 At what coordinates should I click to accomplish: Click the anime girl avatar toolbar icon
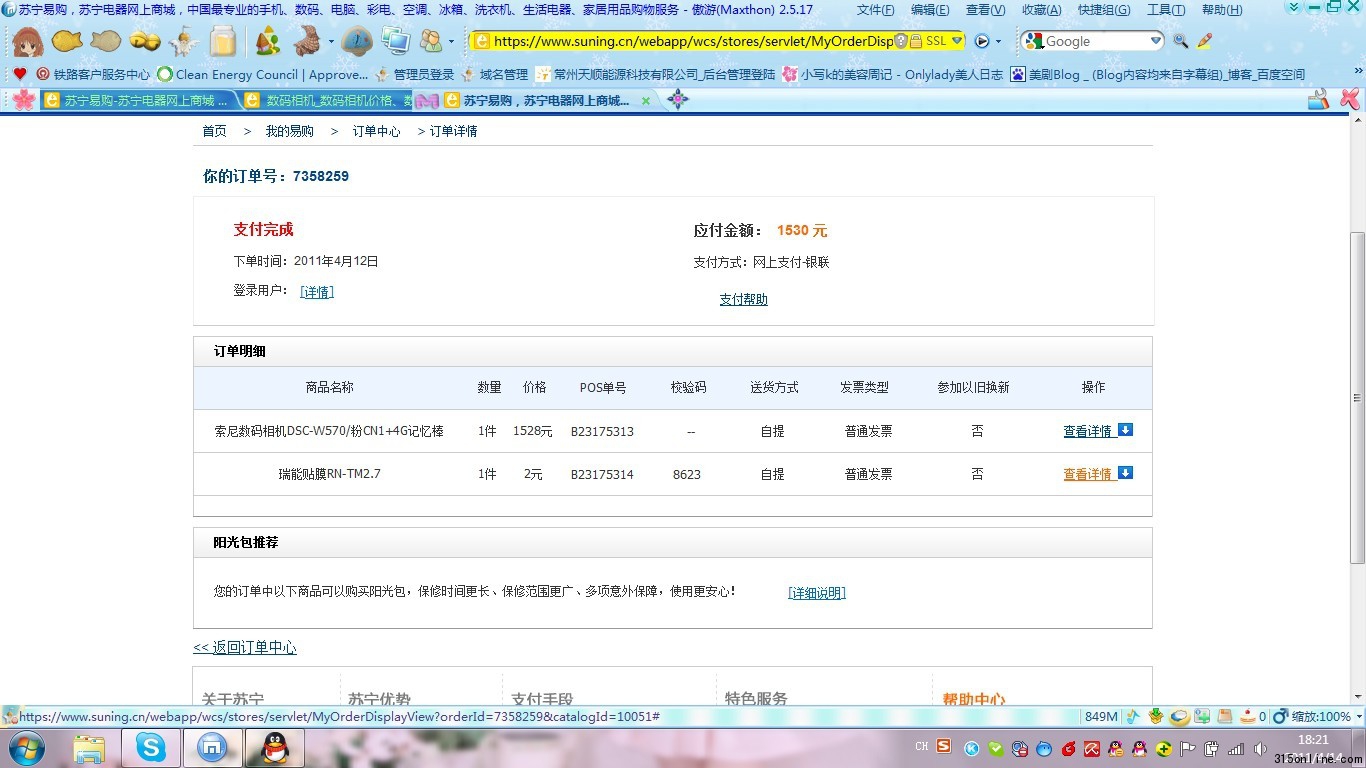click(27, 42)
